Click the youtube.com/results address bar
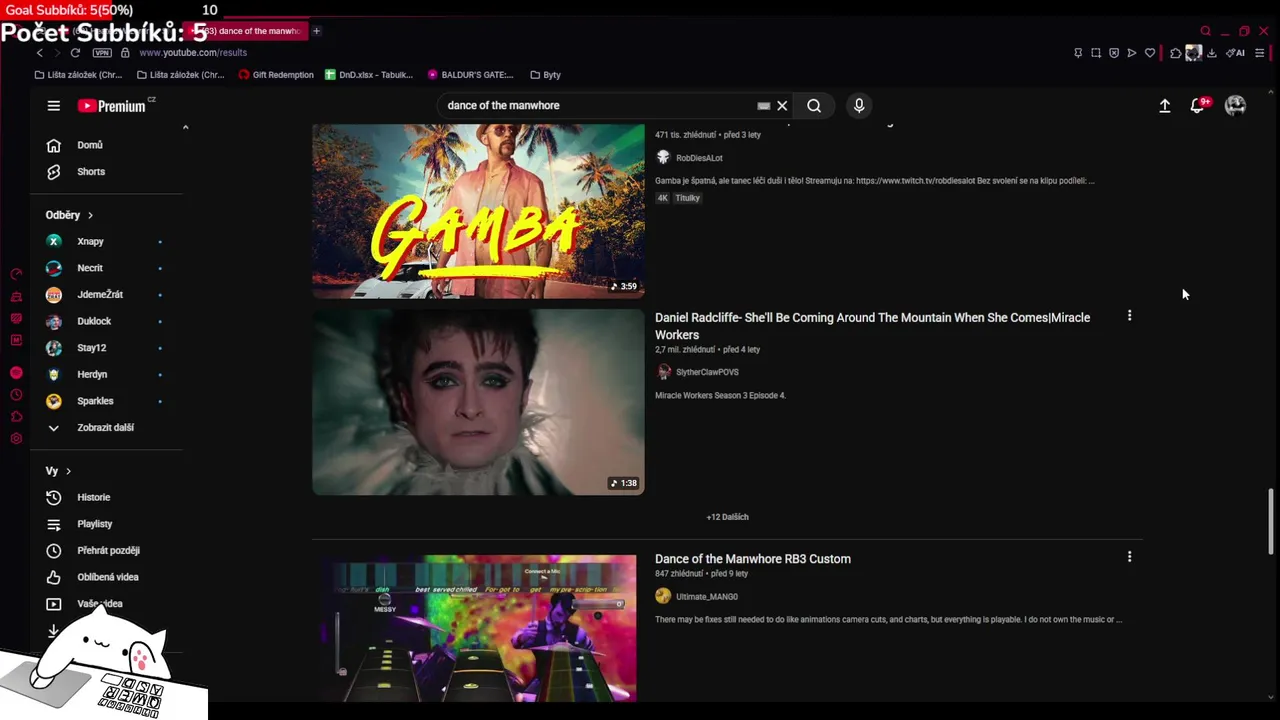Screen dimensions: 1280x720 coord(193,53)
